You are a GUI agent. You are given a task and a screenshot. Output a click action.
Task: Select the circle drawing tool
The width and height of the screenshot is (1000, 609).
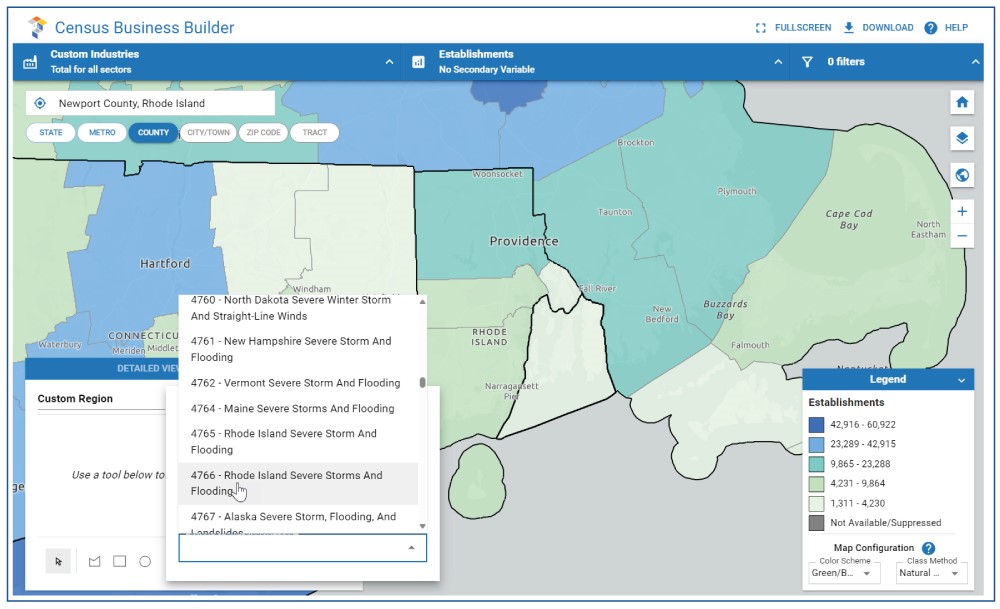point(145,561)
